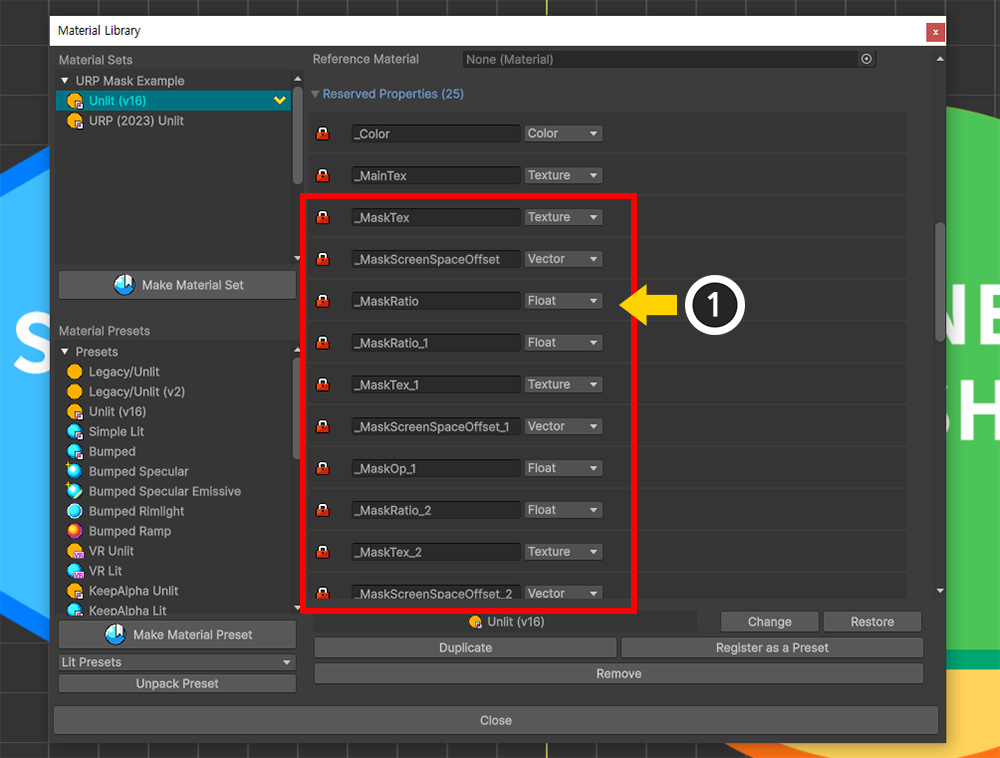Click the lock icon beside _MaskRatio
The height and width of the screenshot is (758, 1000).
coord(323,301)
